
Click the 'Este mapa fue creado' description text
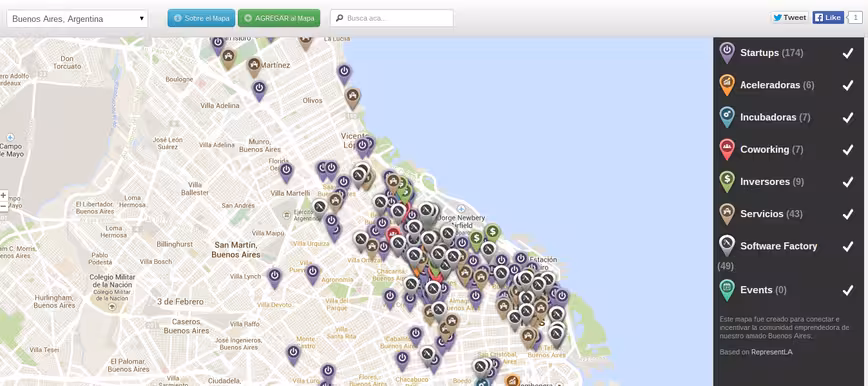pos(784,327)
